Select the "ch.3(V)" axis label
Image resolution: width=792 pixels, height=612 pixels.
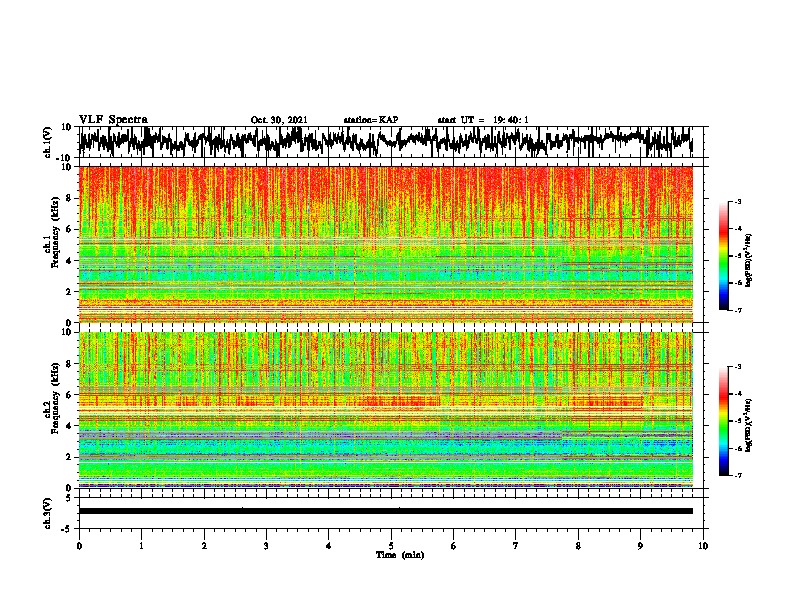[x=47, y=513]
